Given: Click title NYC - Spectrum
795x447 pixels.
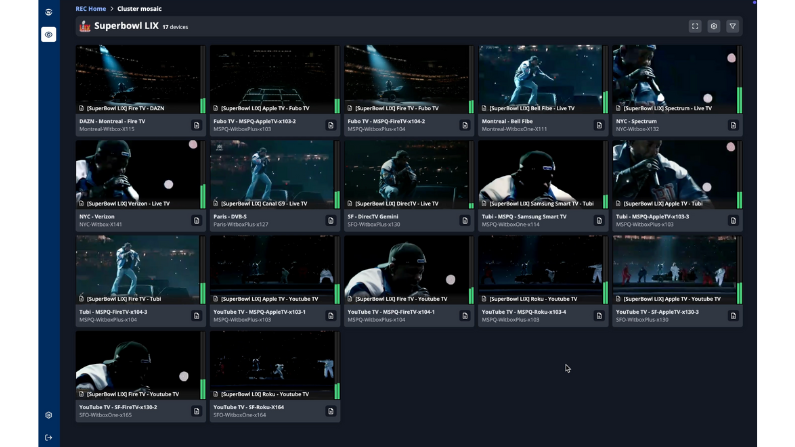Looking at the screenshot, I should [636, 121].
